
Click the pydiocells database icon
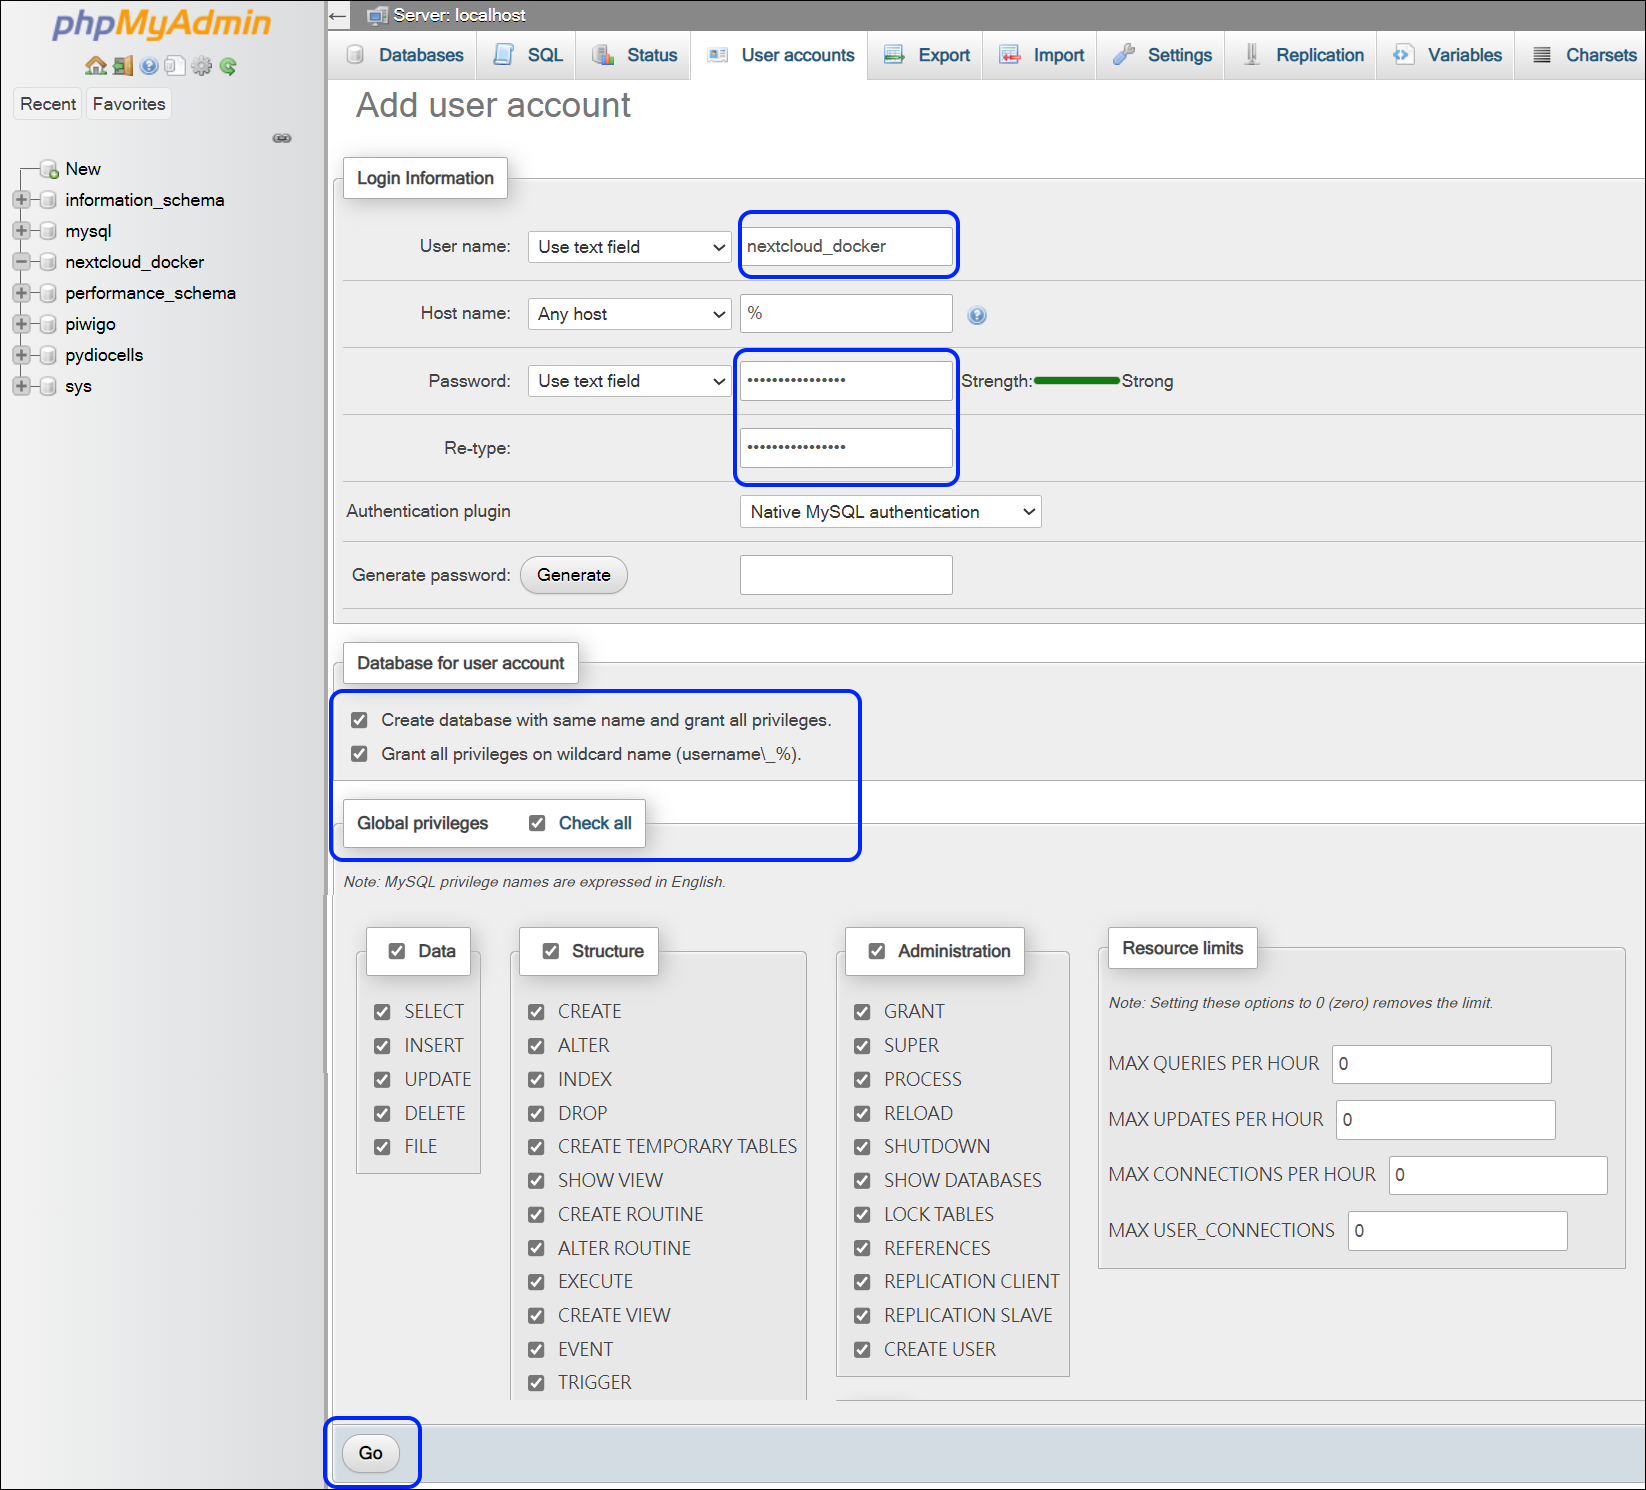(x=47, y=355)
